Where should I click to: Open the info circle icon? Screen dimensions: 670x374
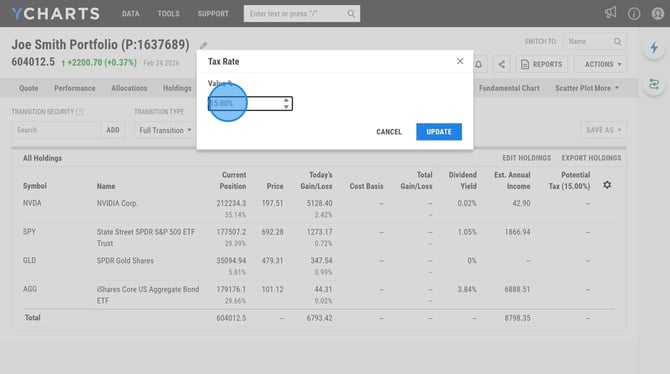pyautogui.click(x=634, y=14)
